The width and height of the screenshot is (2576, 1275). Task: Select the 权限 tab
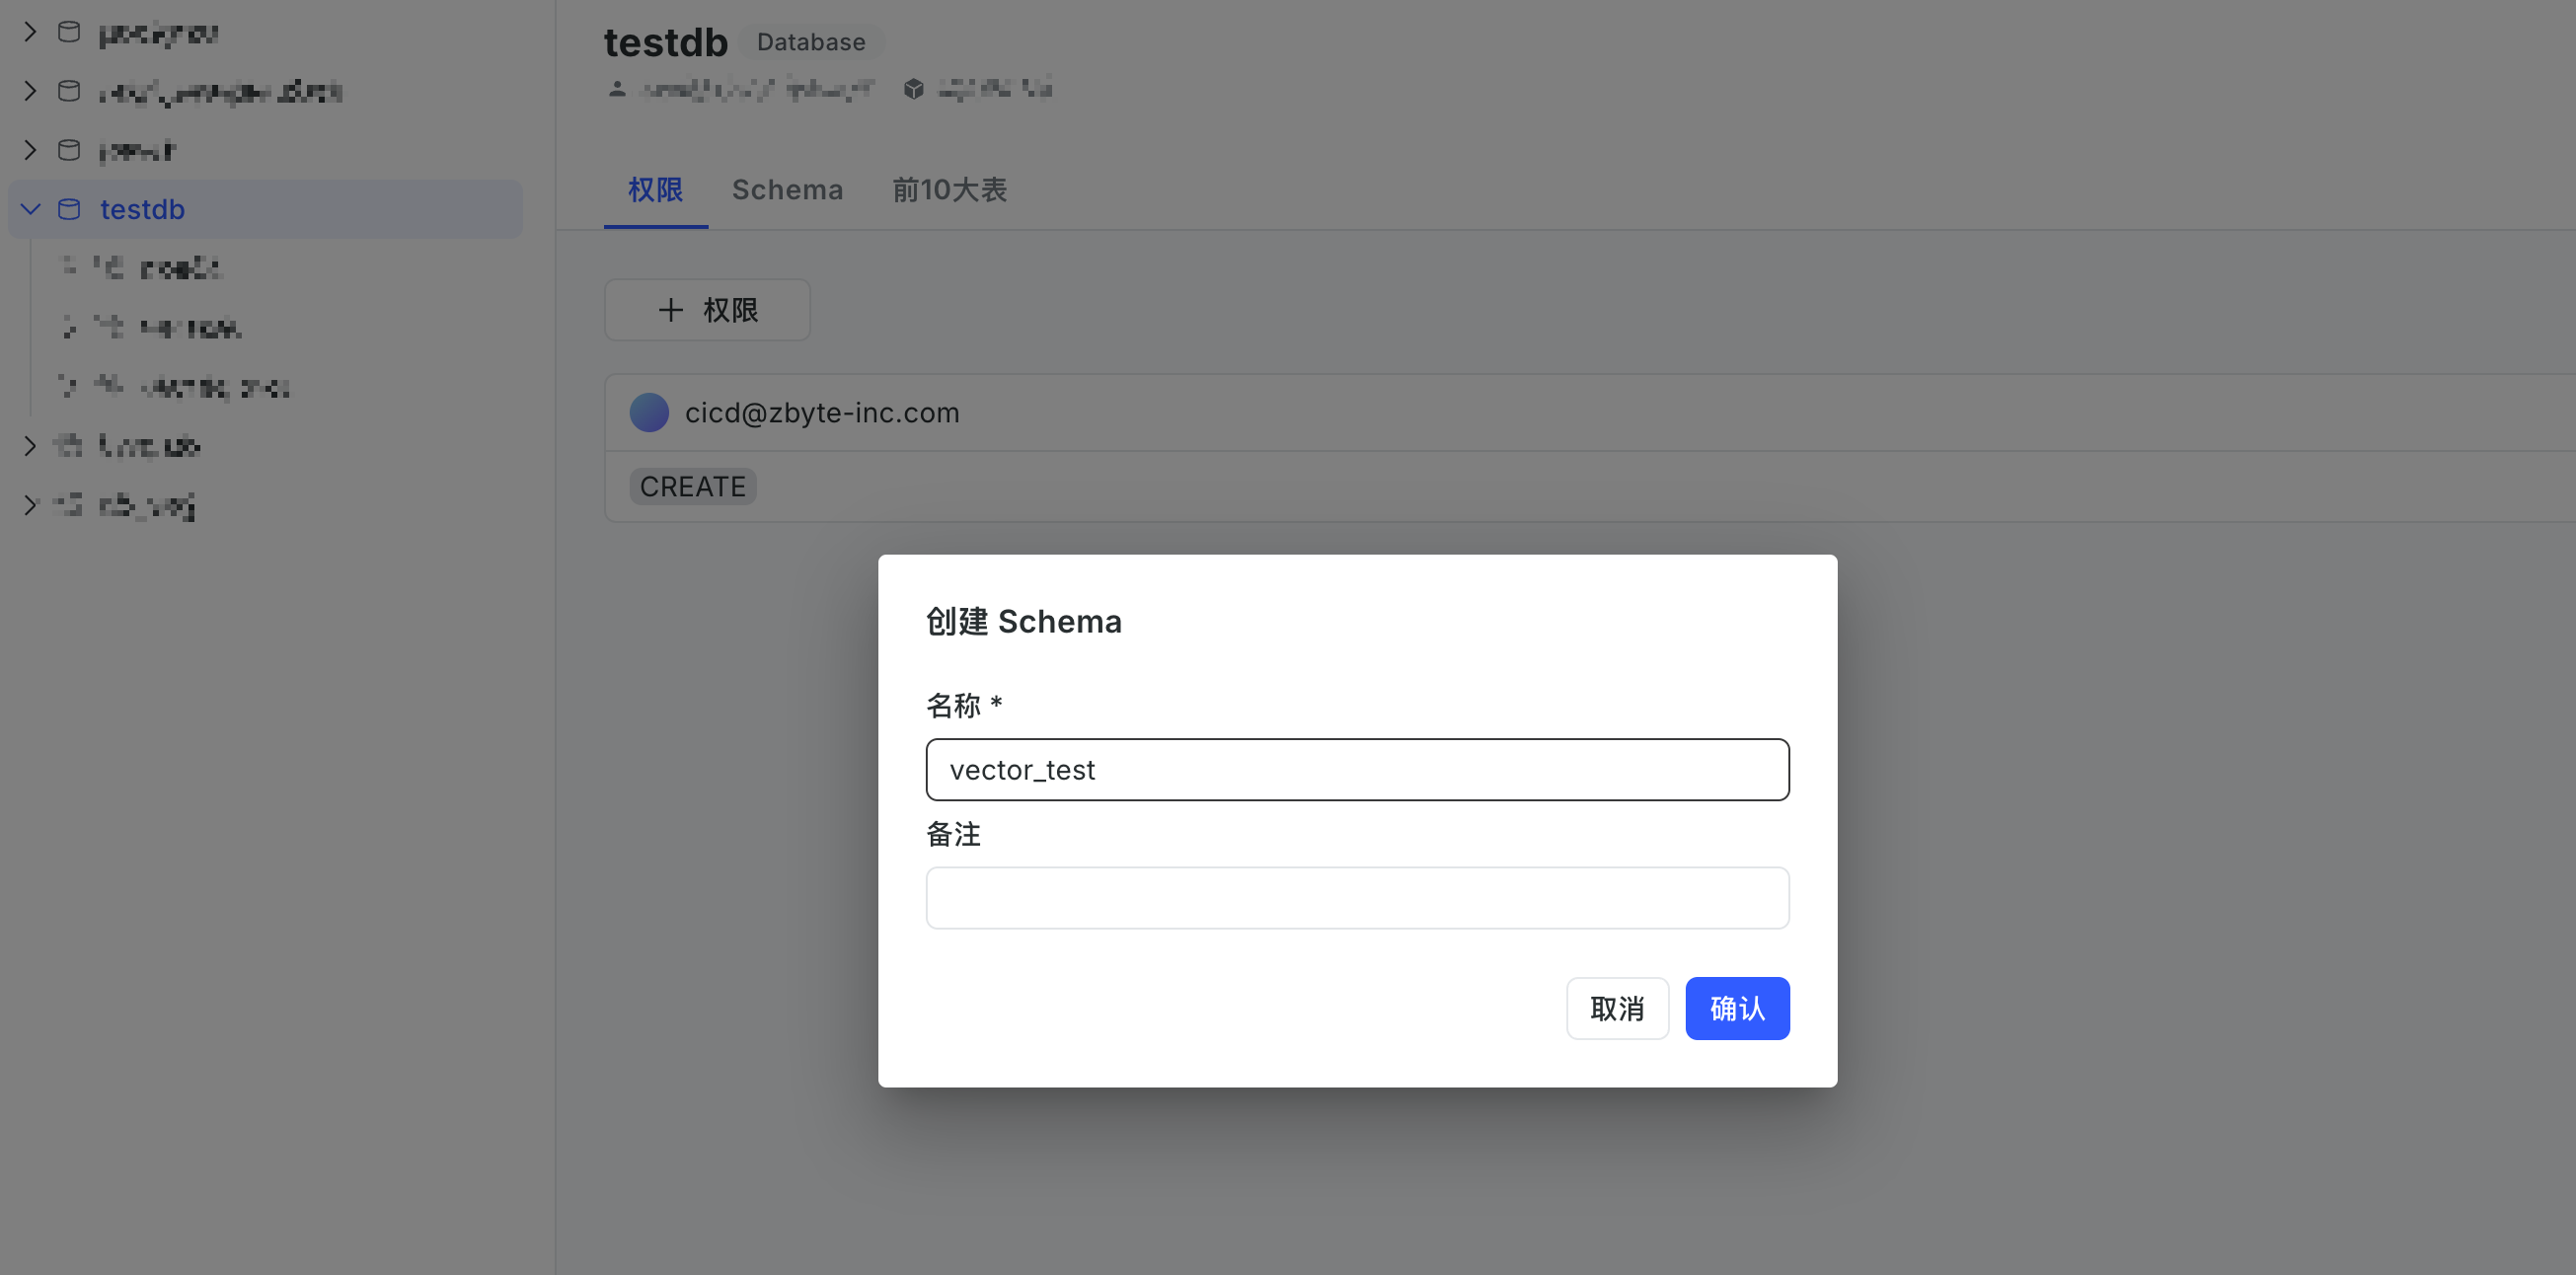pos(655,190)
